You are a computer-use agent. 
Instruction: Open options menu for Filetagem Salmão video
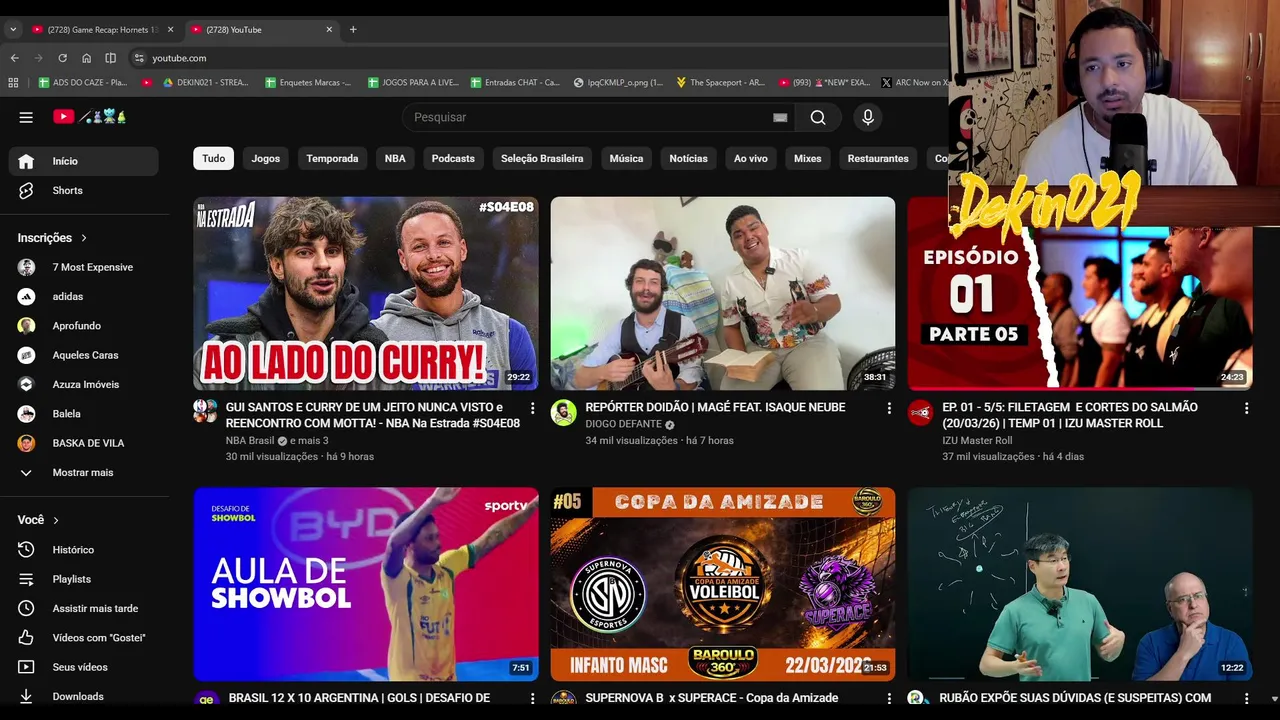pos(1246,408)
